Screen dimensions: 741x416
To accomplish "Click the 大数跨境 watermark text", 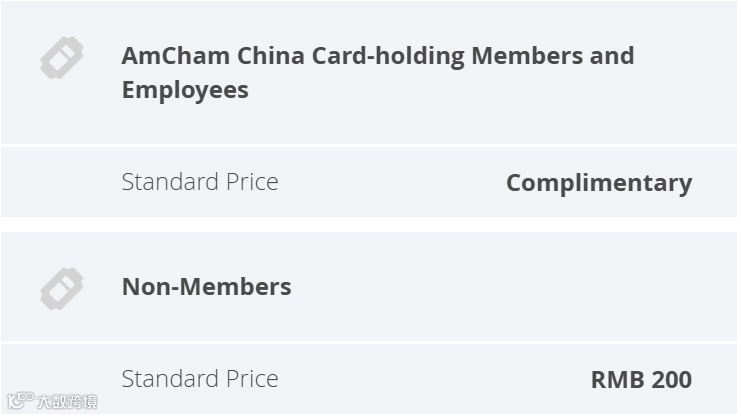I will tap(68, 402).
